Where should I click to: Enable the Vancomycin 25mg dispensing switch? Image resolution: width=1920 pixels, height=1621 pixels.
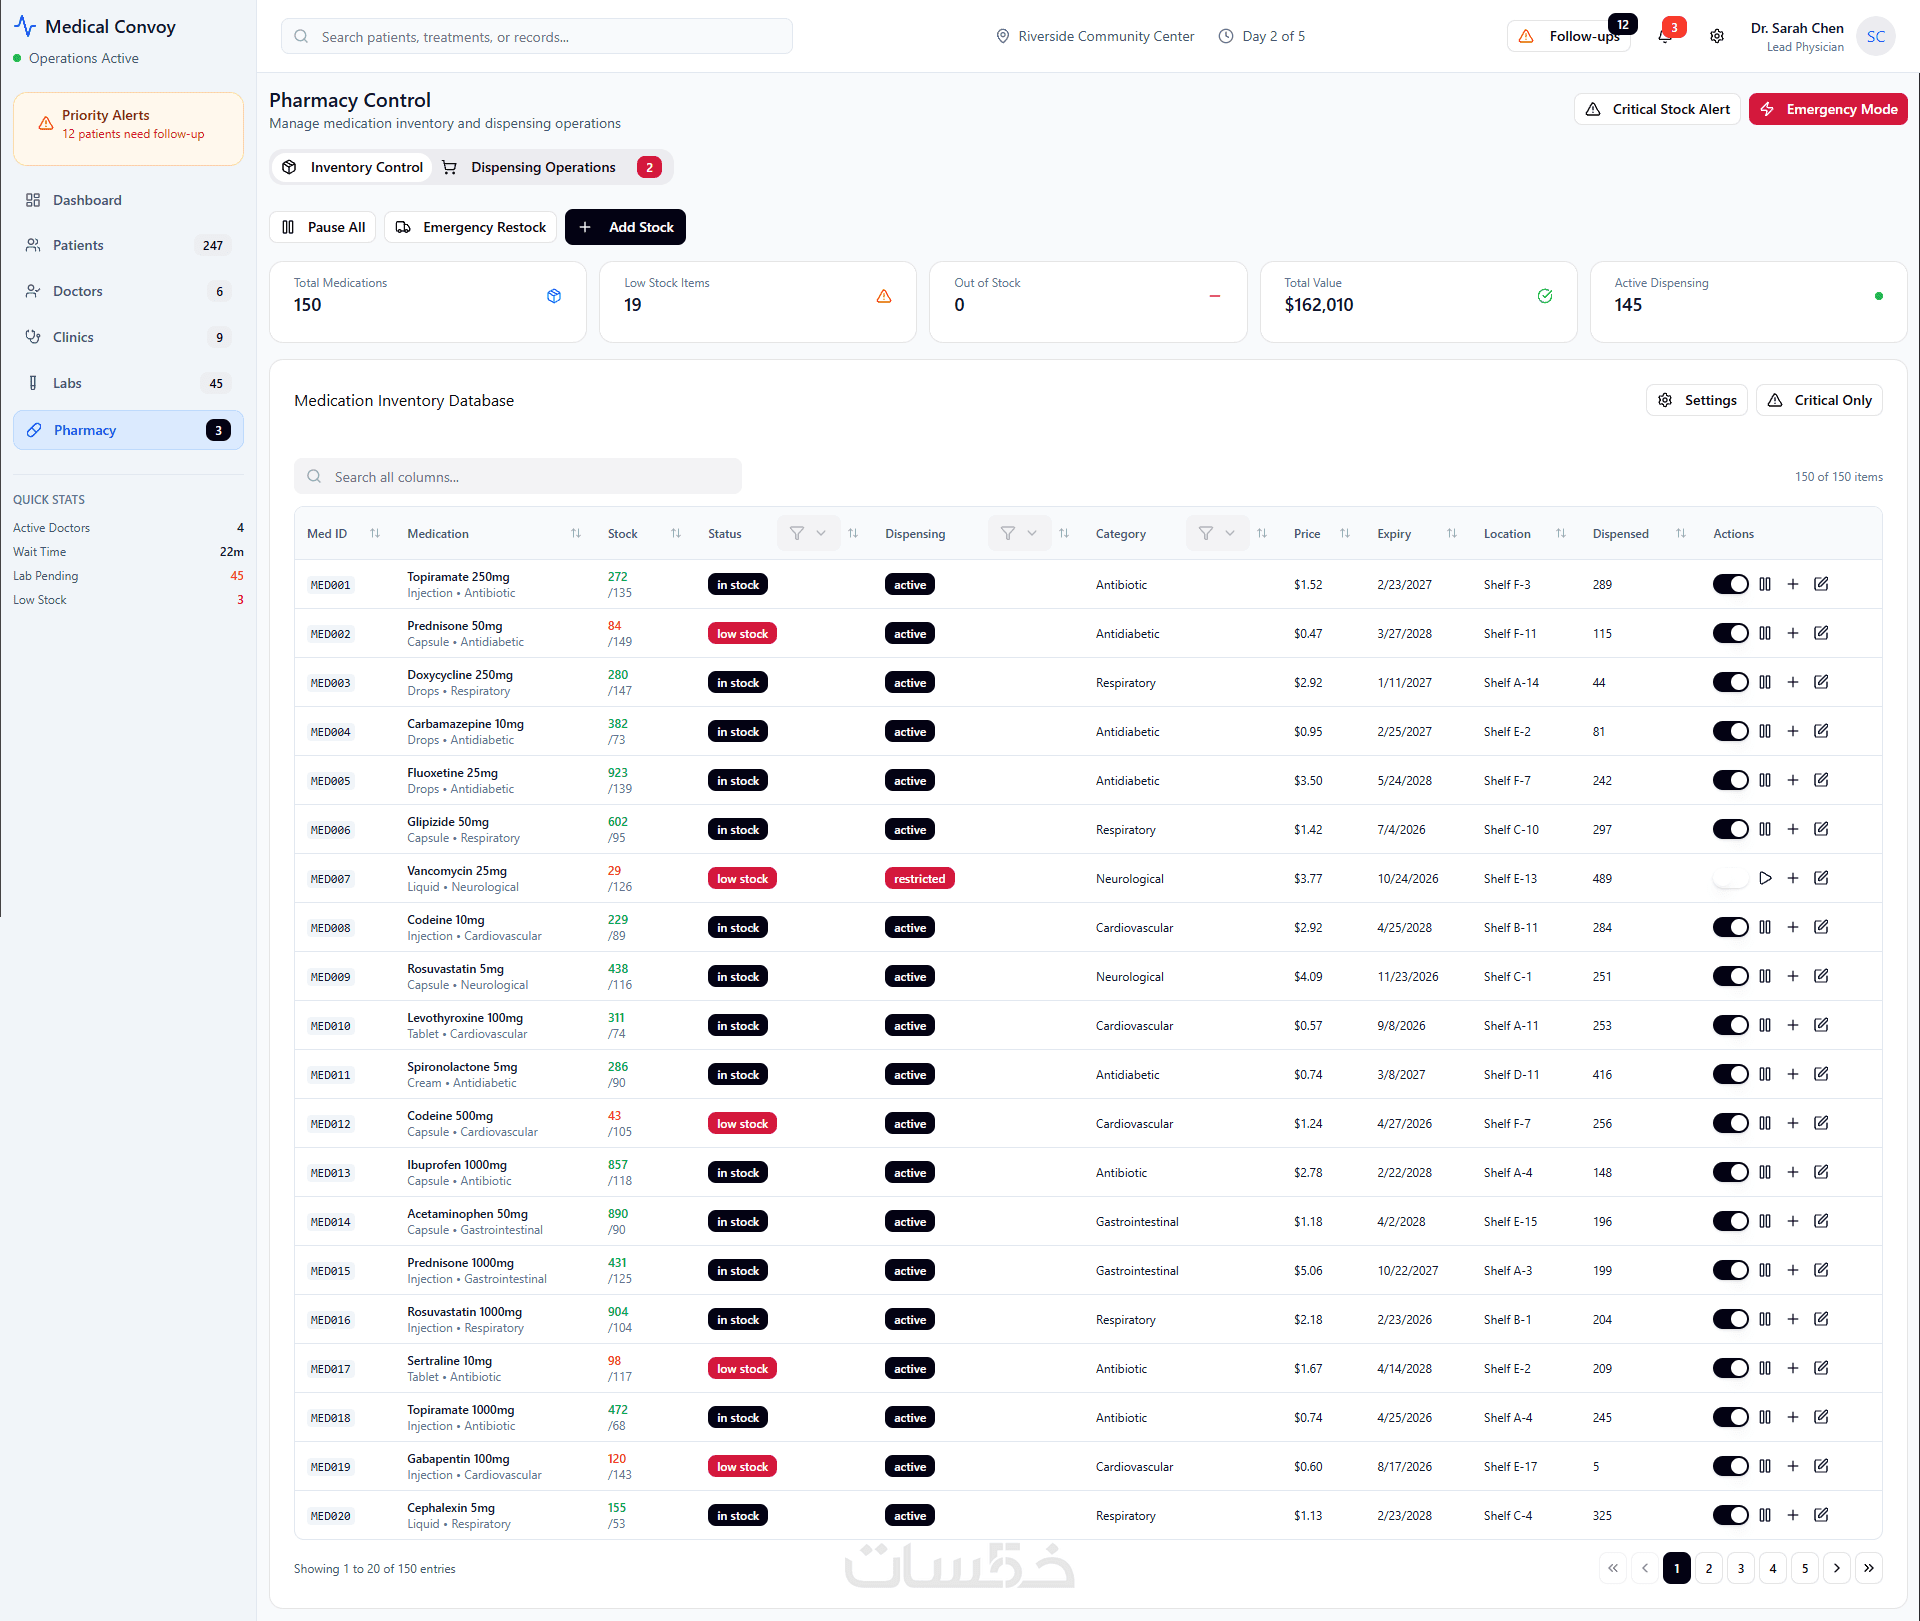(1730, 879)
